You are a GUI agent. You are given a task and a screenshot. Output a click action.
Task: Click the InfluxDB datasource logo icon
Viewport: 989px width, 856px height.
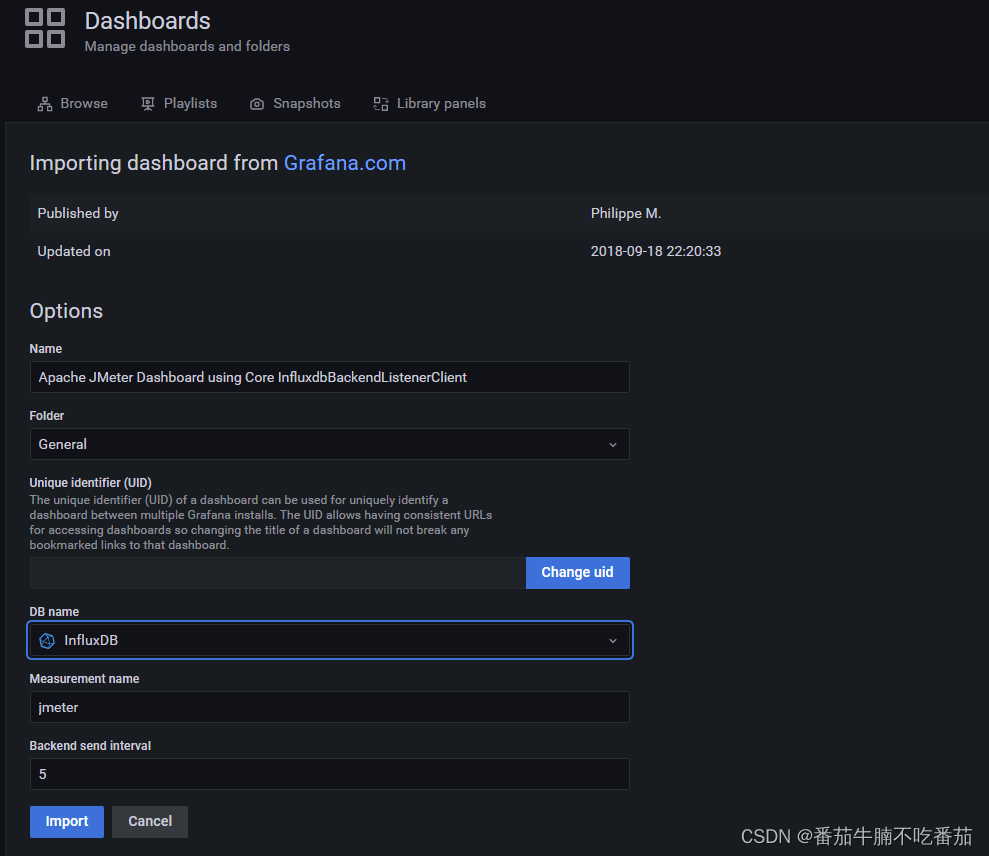pyautogui.click(x=47, y=640)
